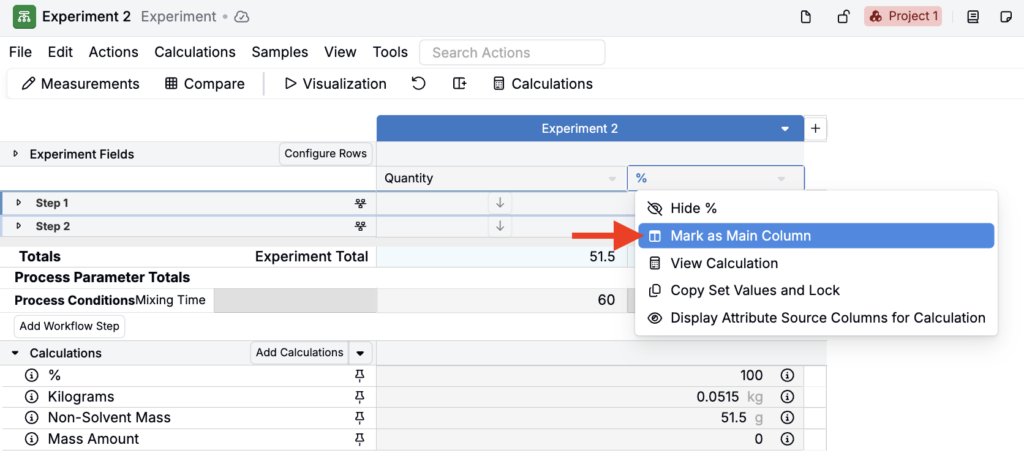Click info icon right of 51.5 g
1024x475 pixels.
[x=787, y=418]
